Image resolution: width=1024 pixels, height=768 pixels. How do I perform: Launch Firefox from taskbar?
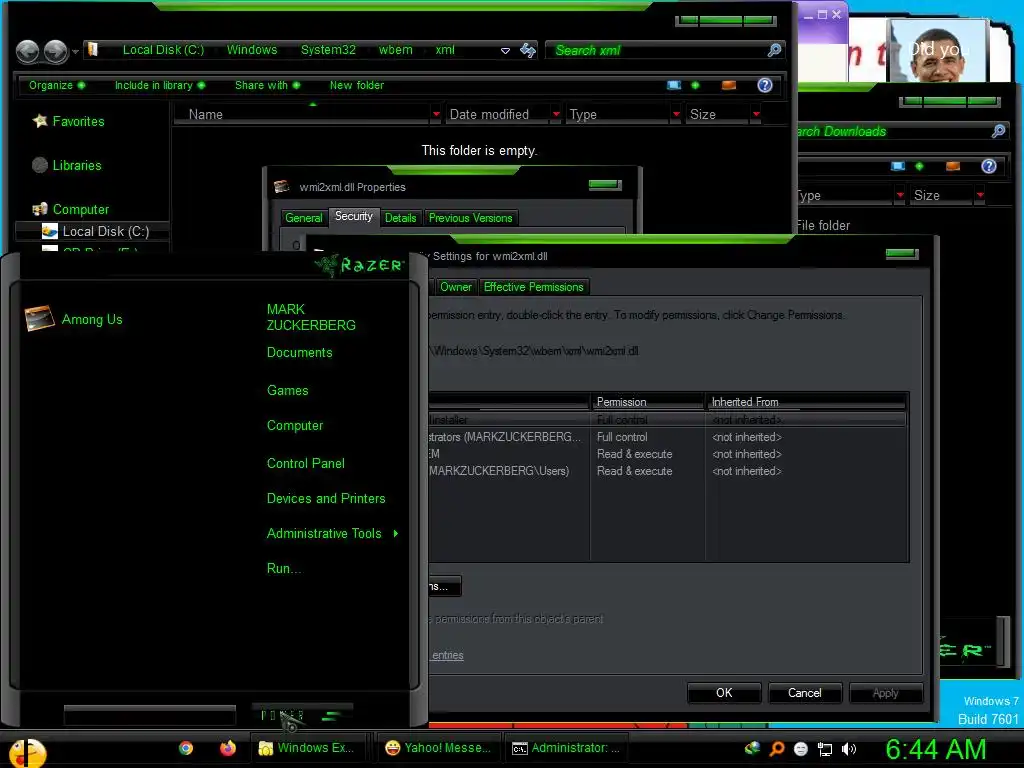[x=228, y=748]
